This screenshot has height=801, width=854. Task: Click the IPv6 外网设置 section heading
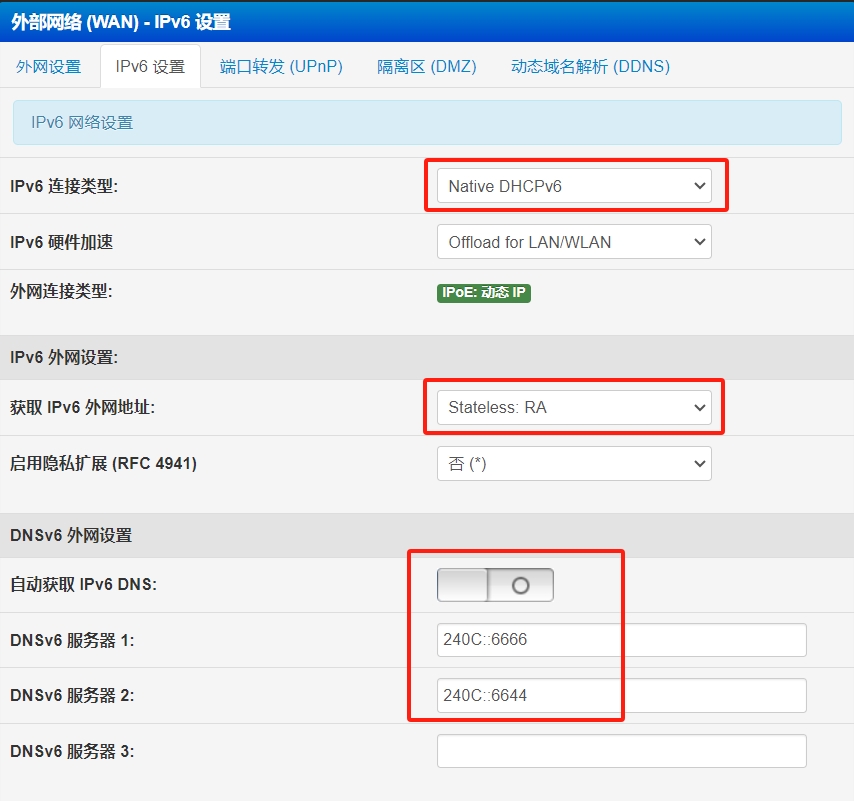[x=64, y=358]
